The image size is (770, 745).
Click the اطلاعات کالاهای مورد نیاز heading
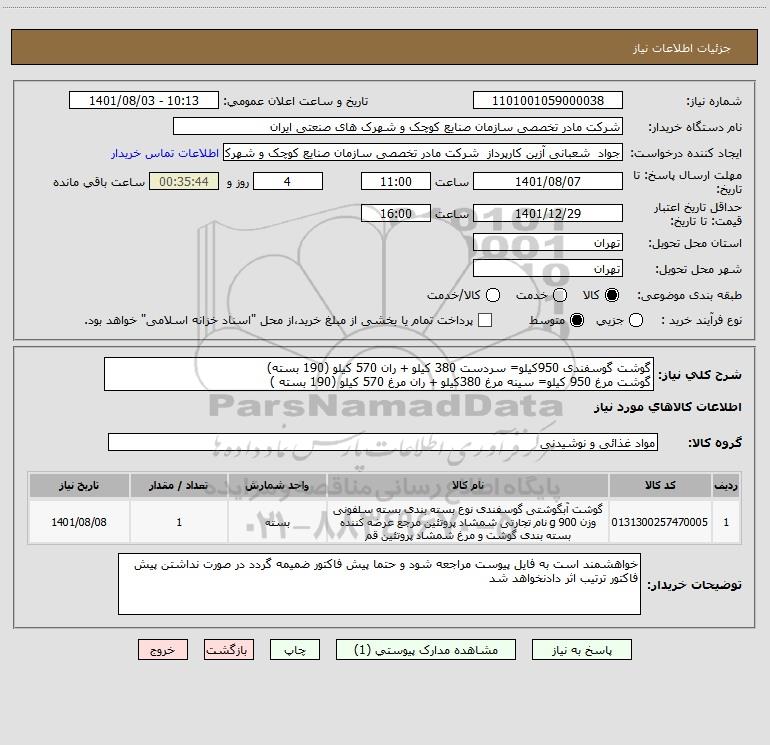coord(667,407)
